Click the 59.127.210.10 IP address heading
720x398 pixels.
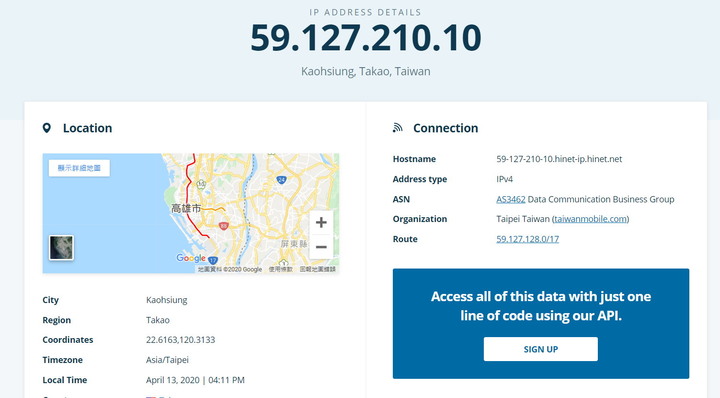coord(366,38)
